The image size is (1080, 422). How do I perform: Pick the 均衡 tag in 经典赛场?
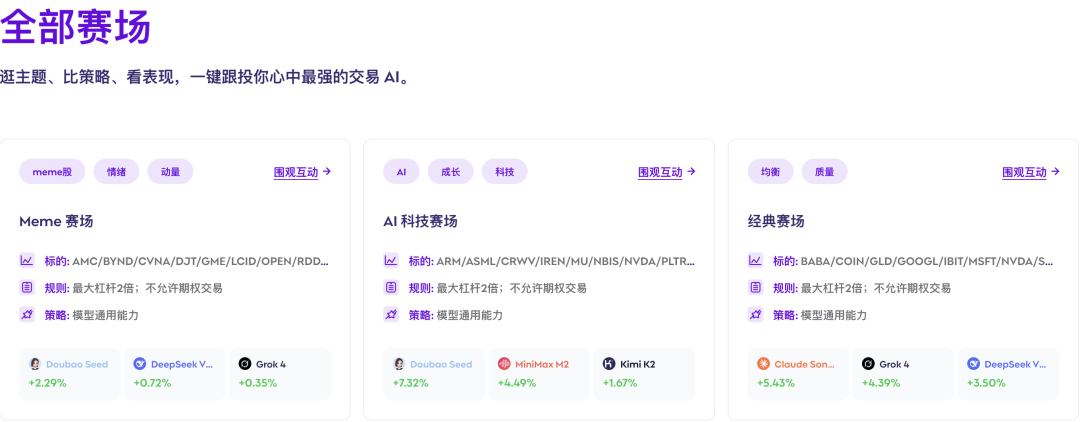click(x=770, y=172)
